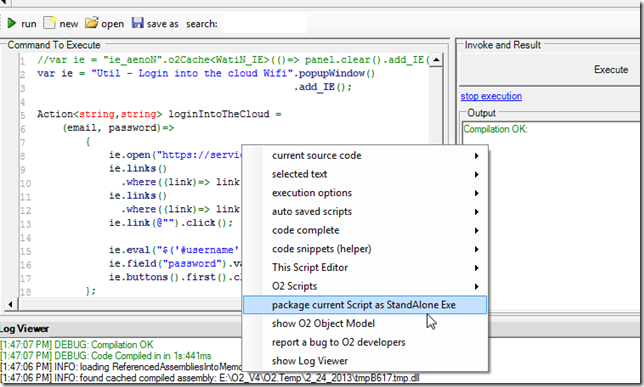Screen dimensions: 644x387
Task: Expand the code complete submenu
Action: click(365, 230)
